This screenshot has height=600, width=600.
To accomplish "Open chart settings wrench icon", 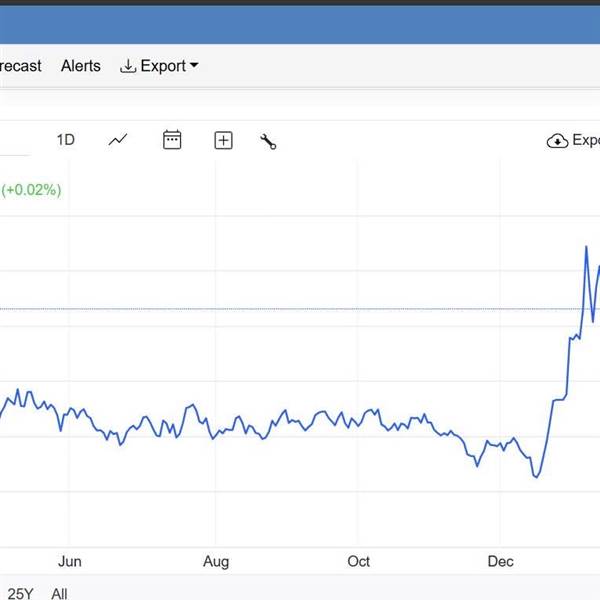I will click(x=268, y=141).
